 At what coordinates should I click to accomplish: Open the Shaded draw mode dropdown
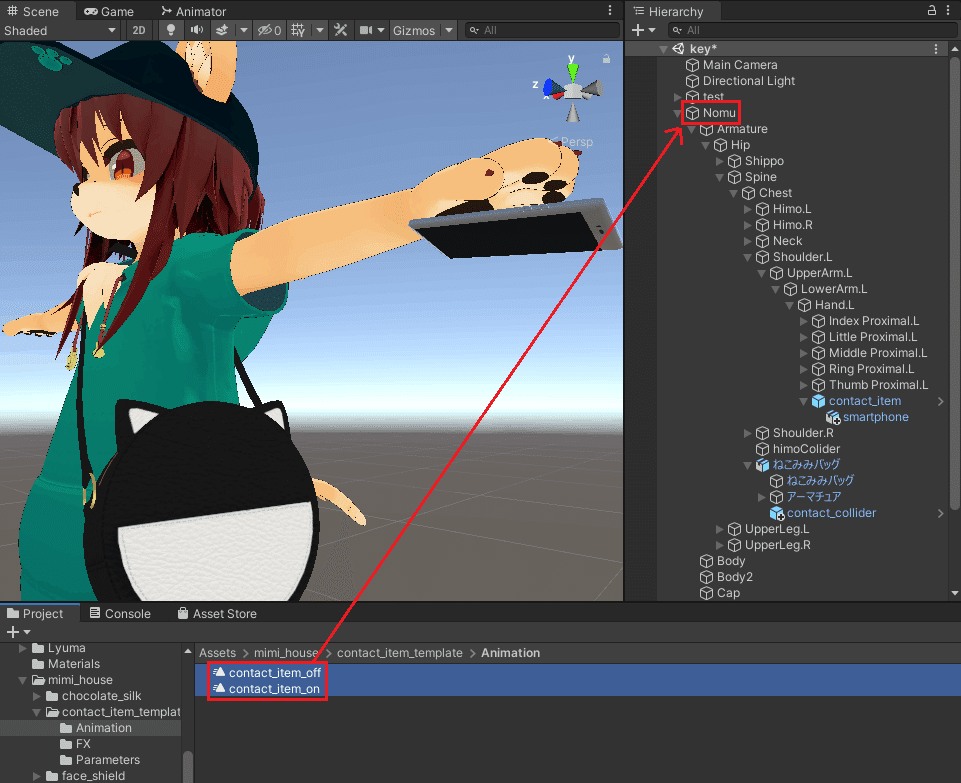pos(60,30)
